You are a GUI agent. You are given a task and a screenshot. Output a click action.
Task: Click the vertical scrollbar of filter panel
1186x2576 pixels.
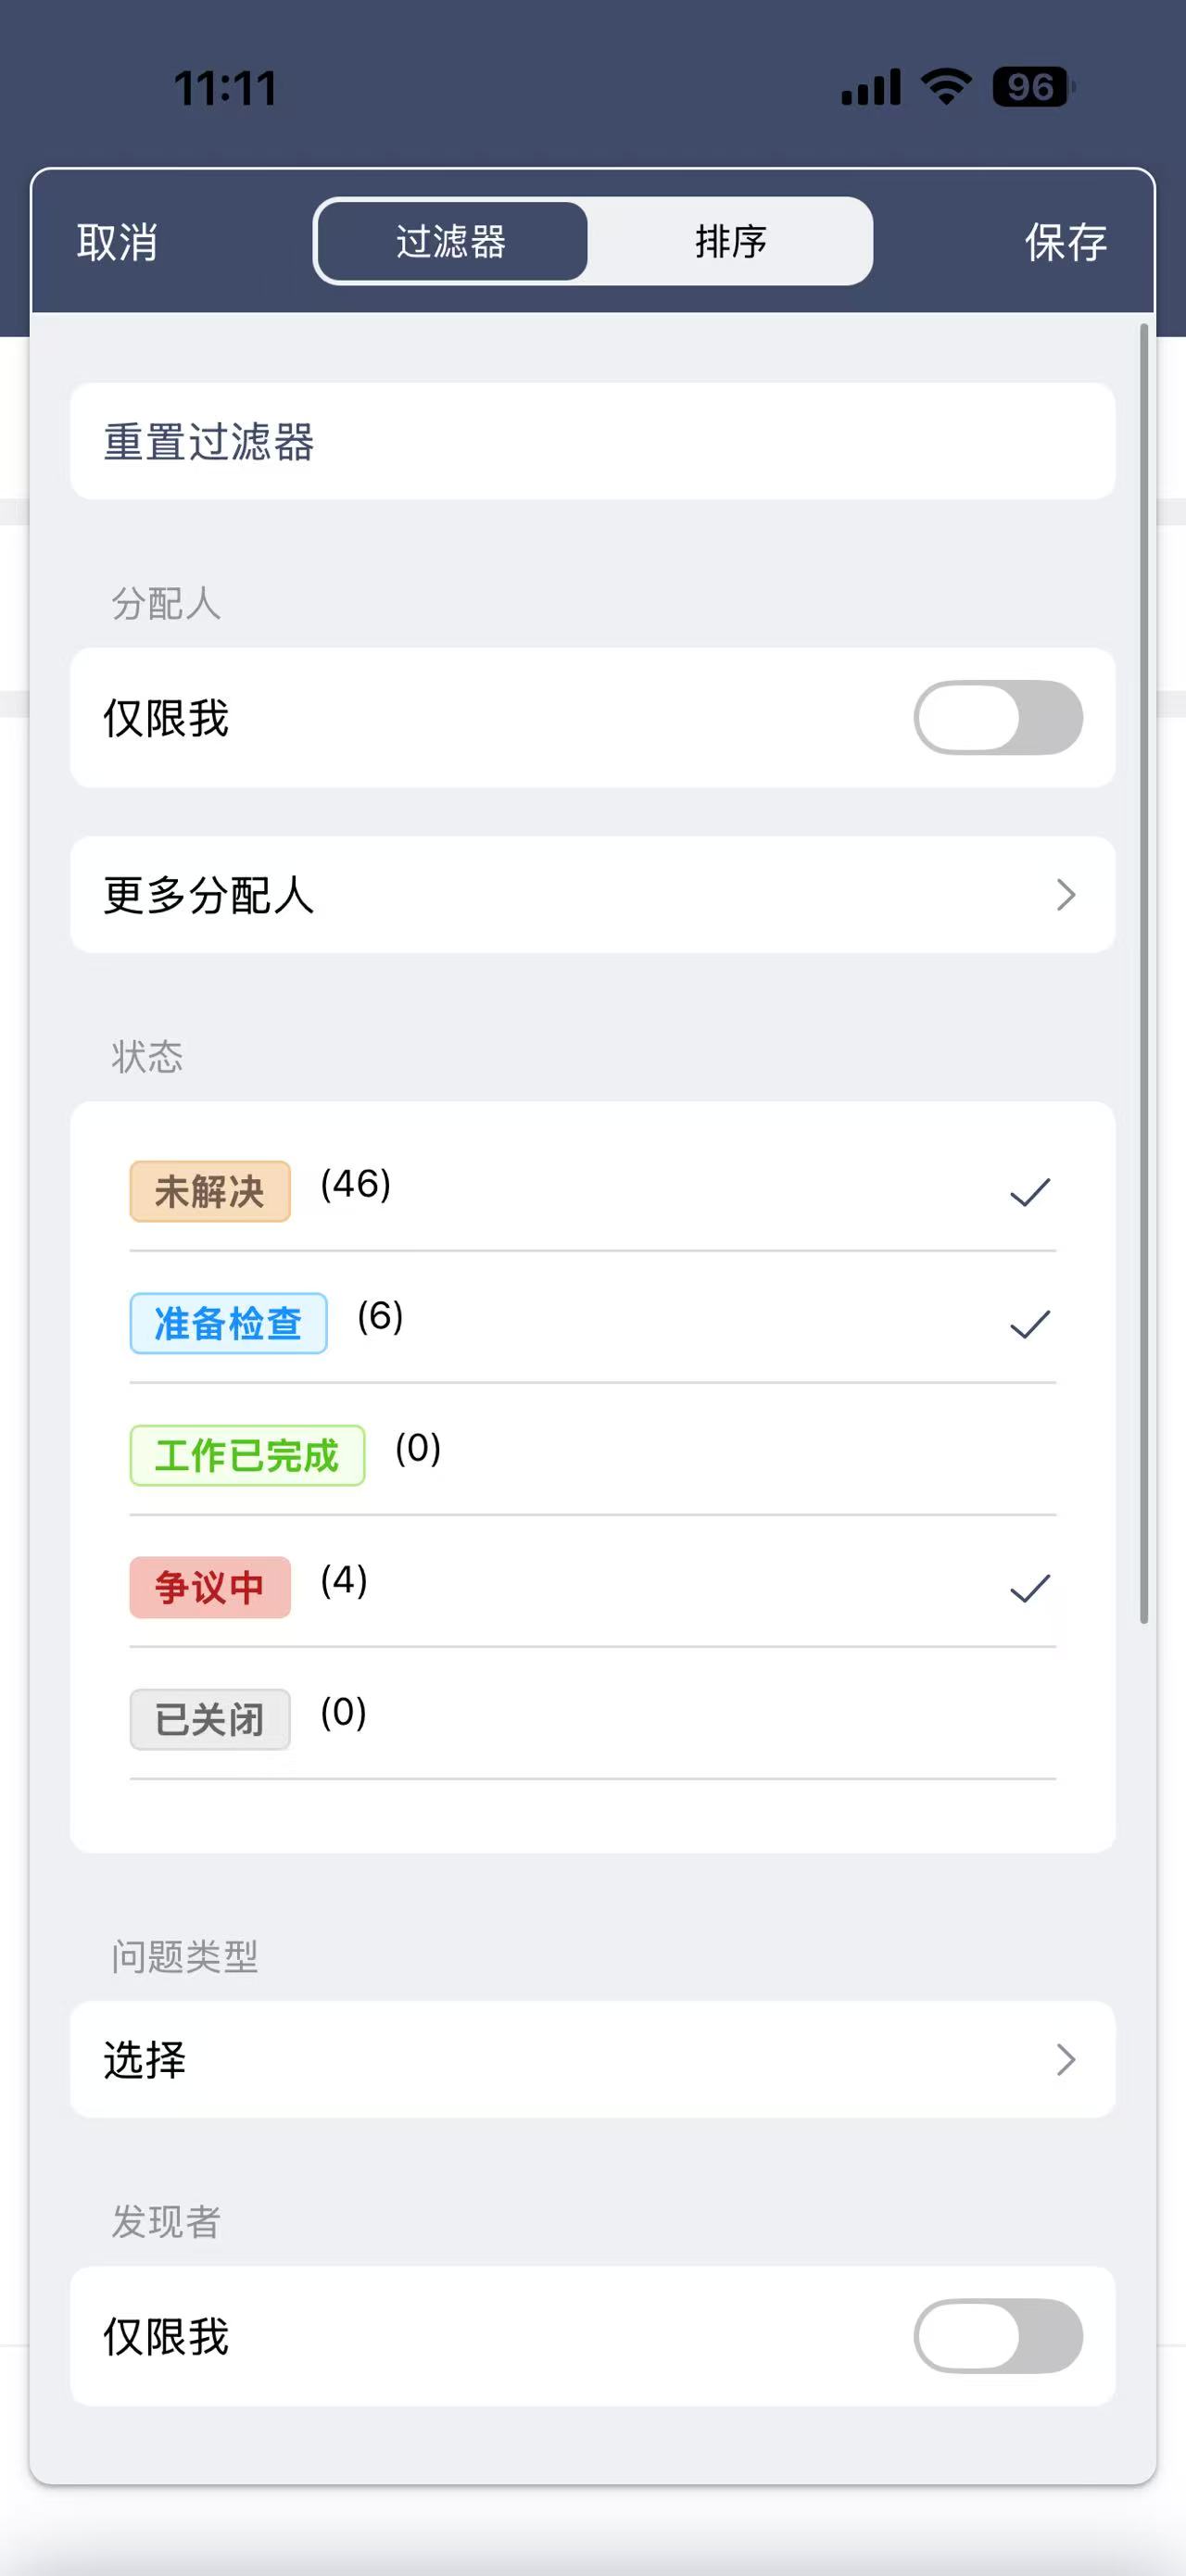tap(1144, 972)
